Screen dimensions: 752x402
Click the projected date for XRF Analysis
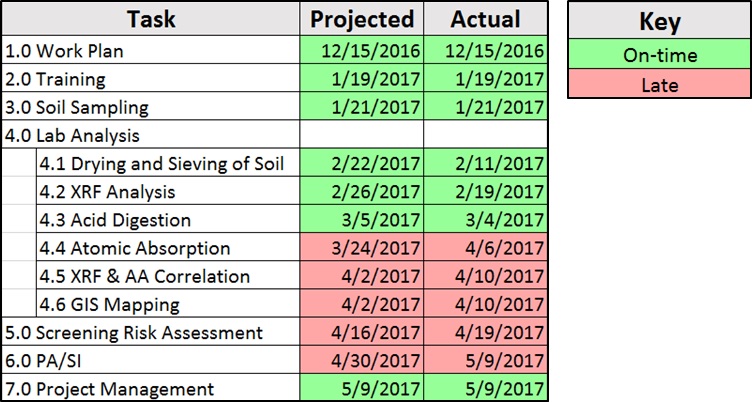click(x=361, y=191)
